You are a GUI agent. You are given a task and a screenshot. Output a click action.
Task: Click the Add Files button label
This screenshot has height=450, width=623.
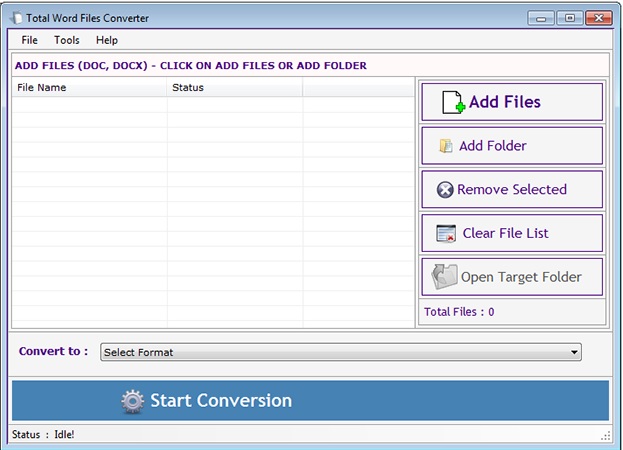click(x=504, y=102)
